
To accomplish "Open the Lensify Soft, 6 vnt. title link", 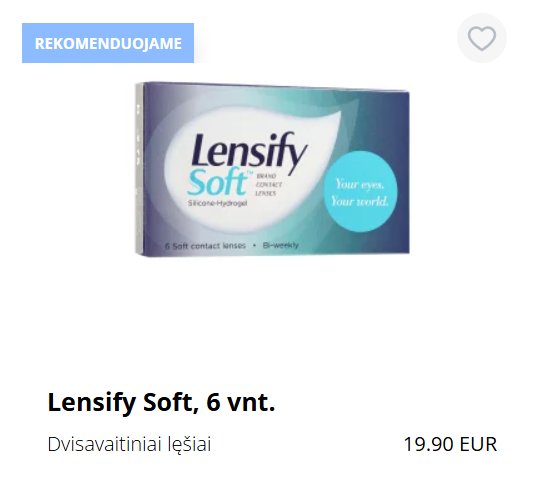I will pos(161,402).
